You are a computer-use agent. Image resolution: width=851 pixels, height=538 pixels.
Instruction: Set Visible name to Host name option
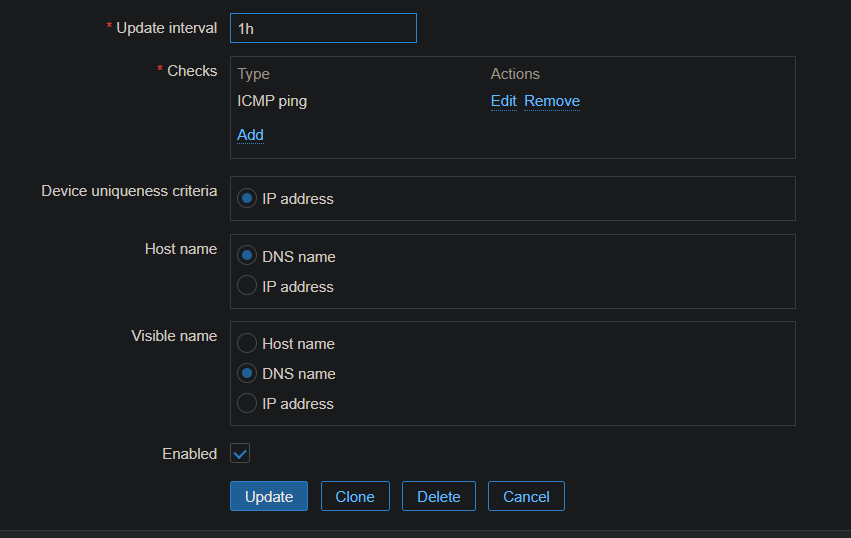(x=248, y=344)
